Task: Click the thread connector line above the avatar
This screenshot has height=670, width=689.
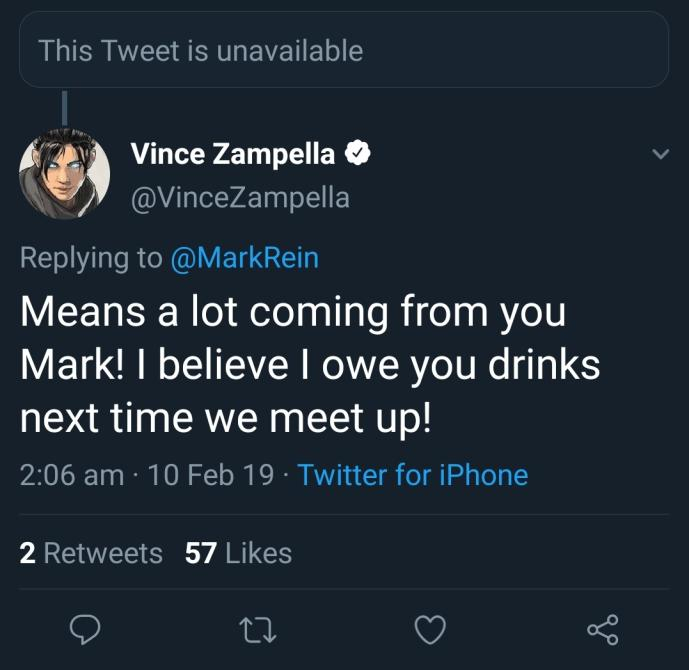Action: pyautogui.click(x=65, y=108)
